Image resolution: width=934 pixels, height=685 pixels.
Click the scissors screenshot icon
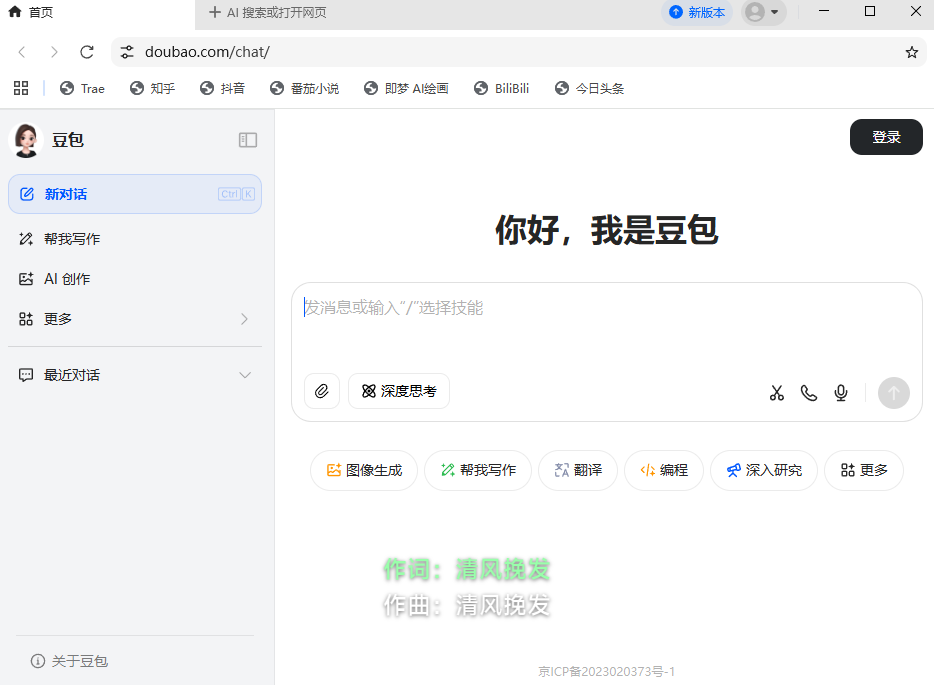click(777, 393)
